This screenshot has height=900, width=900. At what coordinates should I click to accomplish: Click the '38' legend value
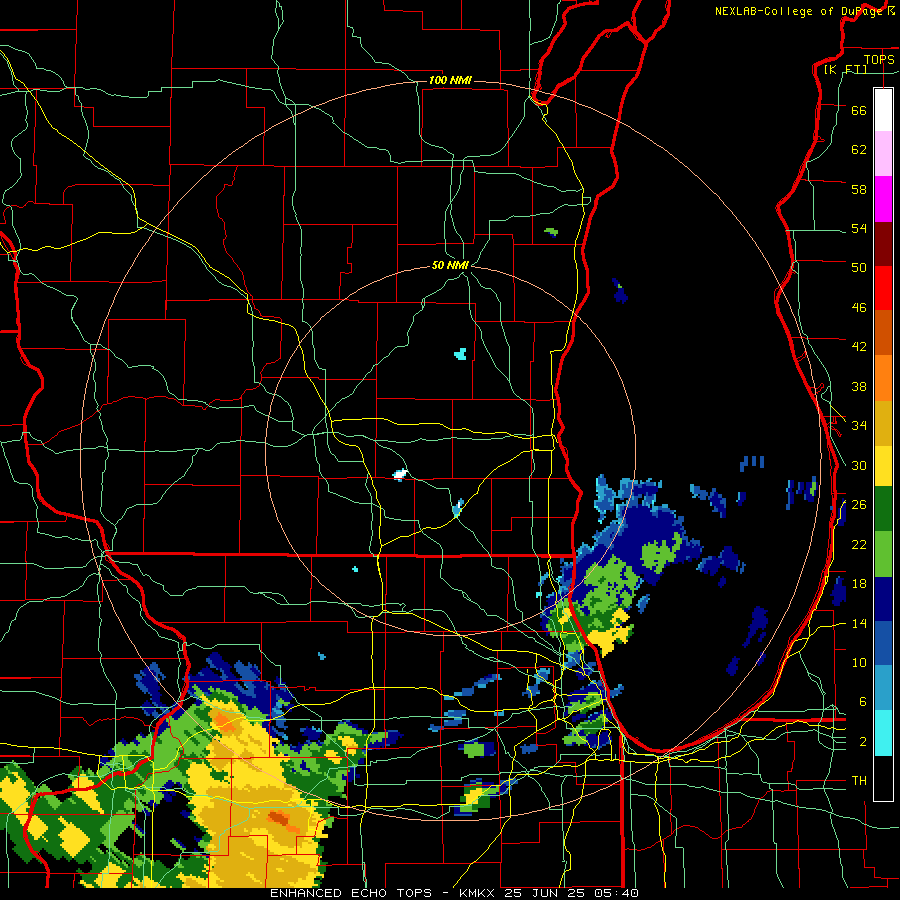(x=859, y=386)
